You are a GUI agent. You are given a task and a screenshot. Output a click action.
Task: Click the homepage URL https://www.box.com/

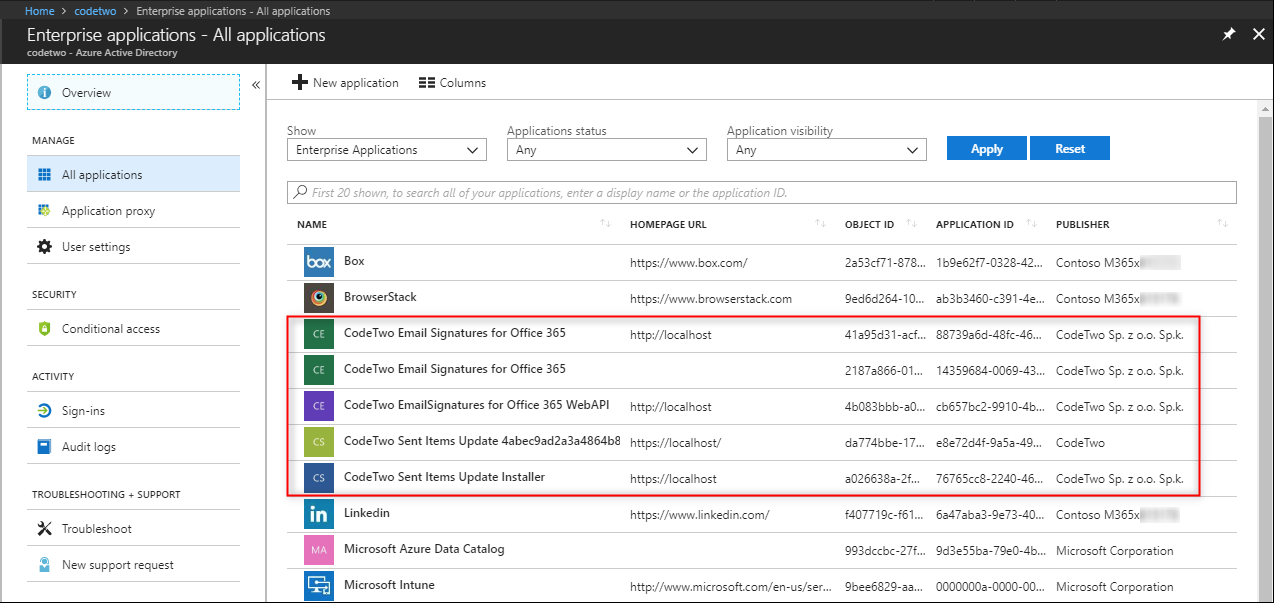[x=689, y=263]
